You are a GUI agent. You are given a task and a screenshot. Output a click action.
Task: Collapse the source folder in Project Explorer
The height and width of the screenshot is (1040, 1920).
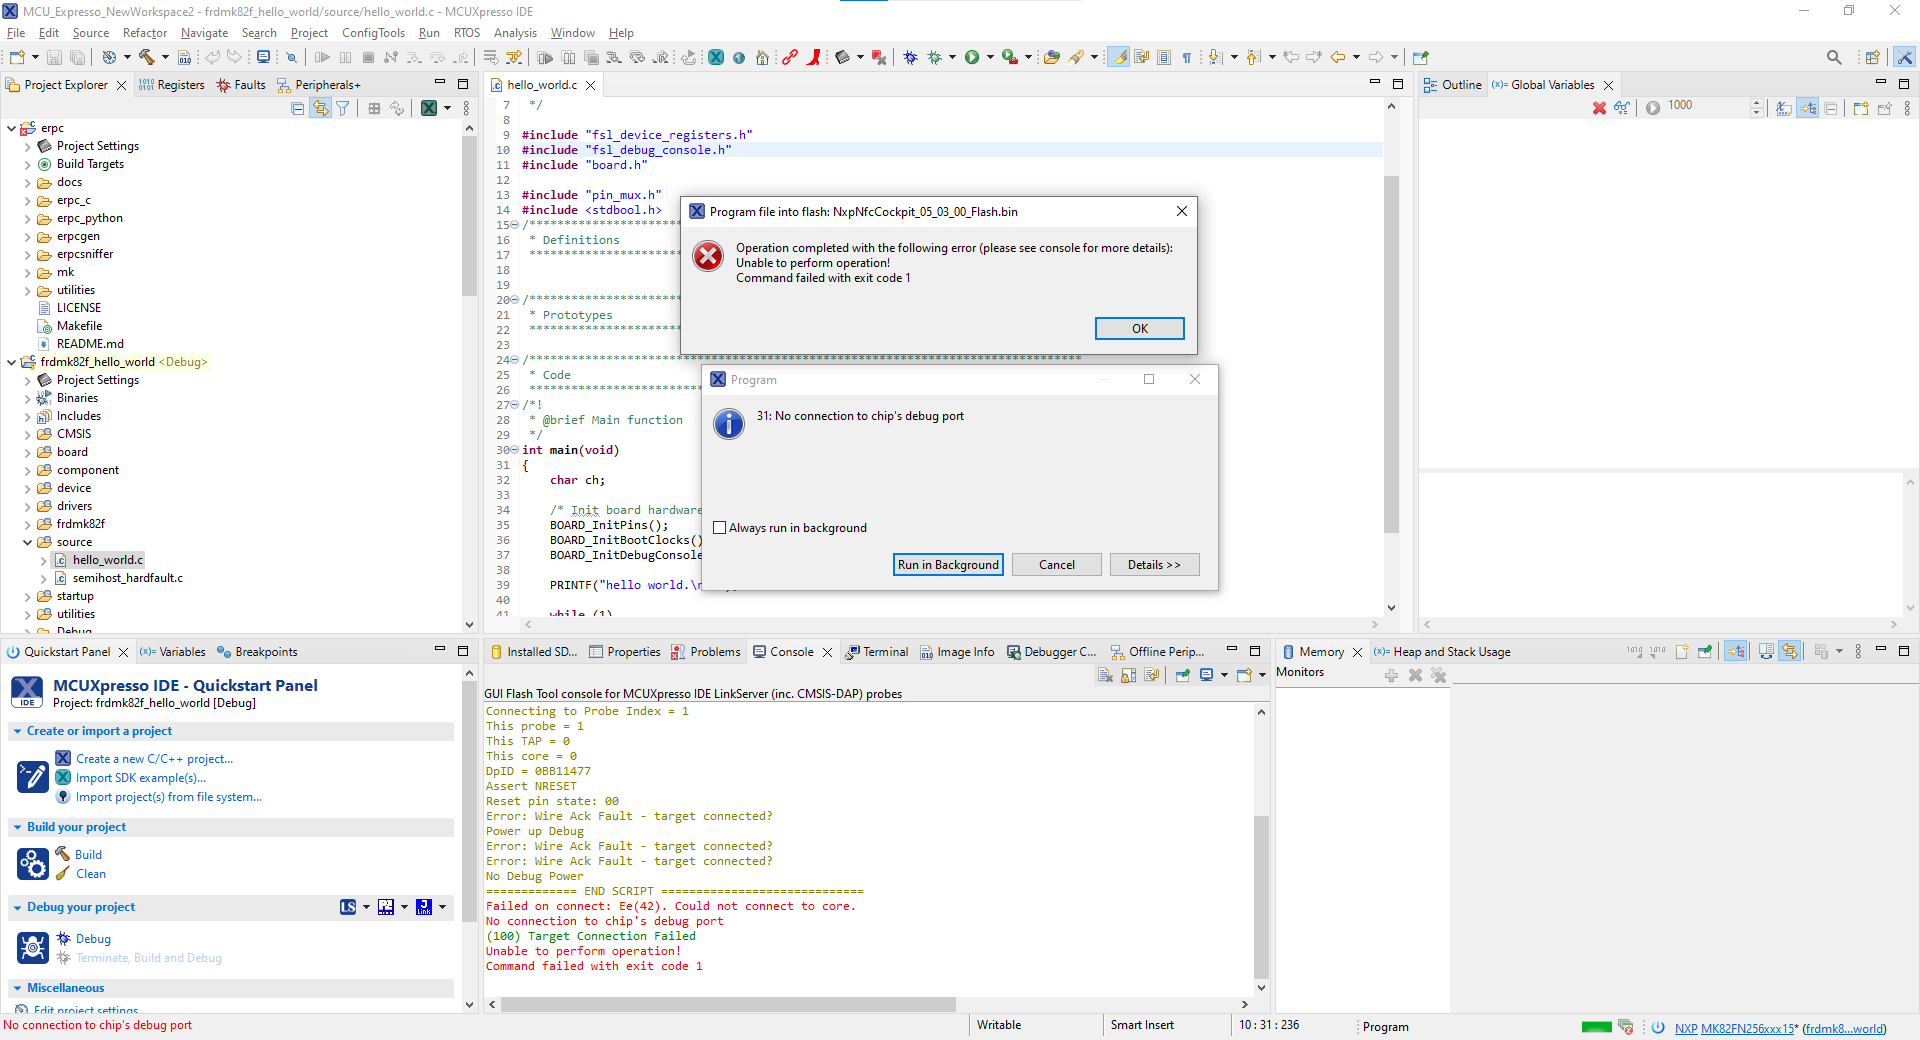click(x=29, y=541)
